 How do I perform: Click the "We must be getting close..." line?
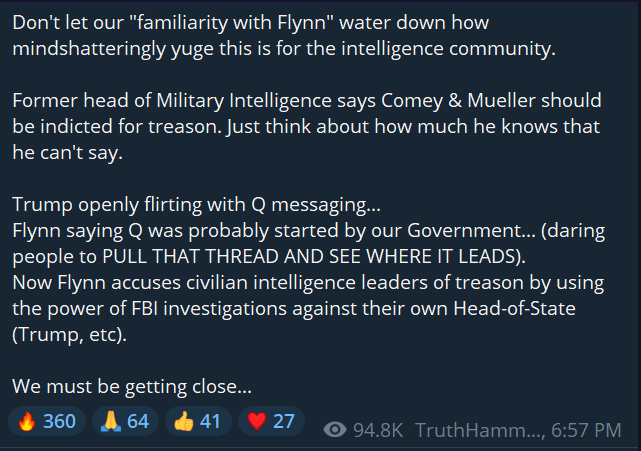tap(132, 386)
